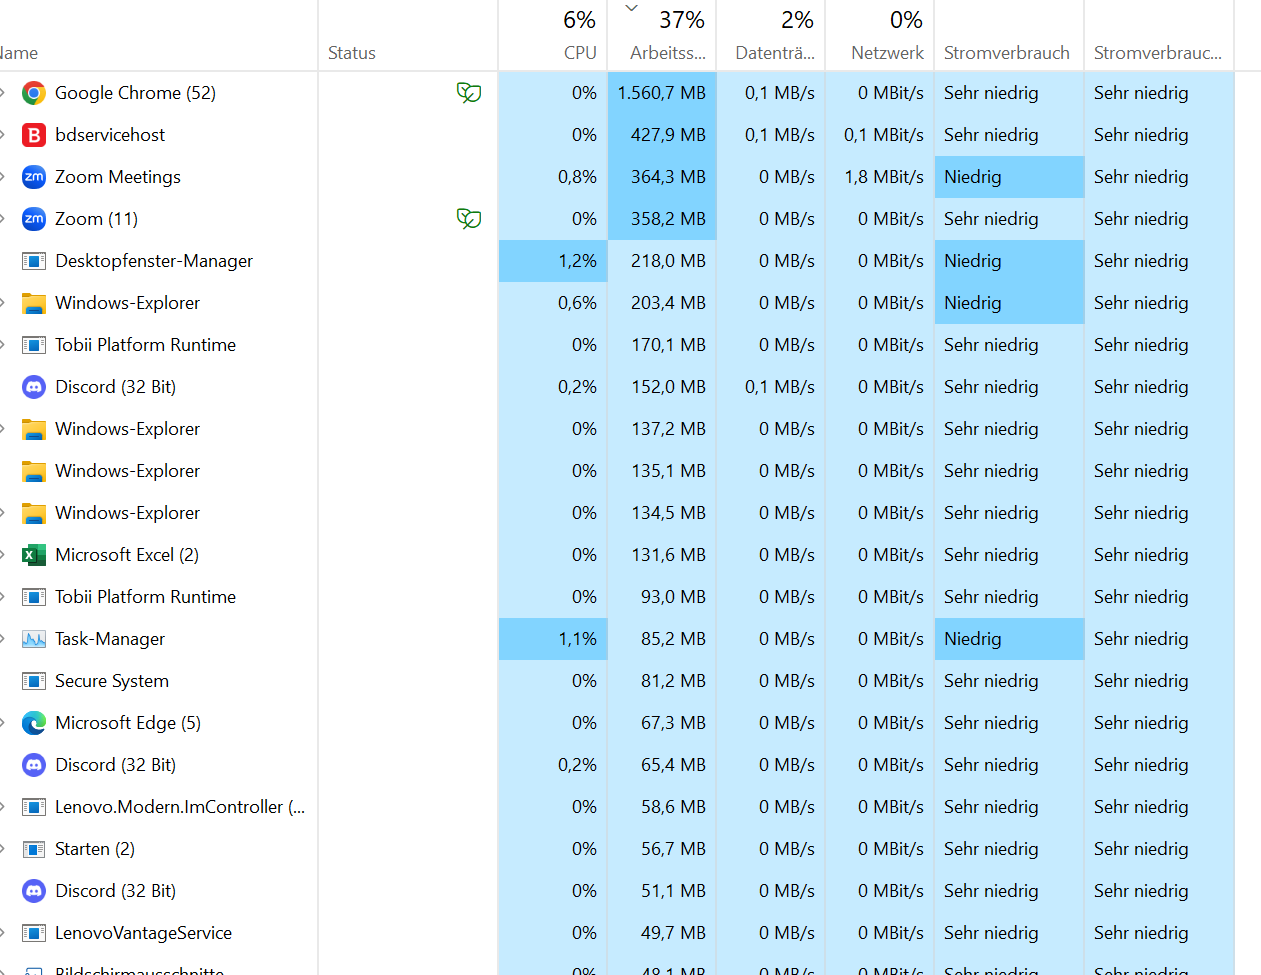Screen dimensions: 1261x975
Task: Click the efficiency mode leaf icon for Zoom (11)
Action: click(469, 219)
